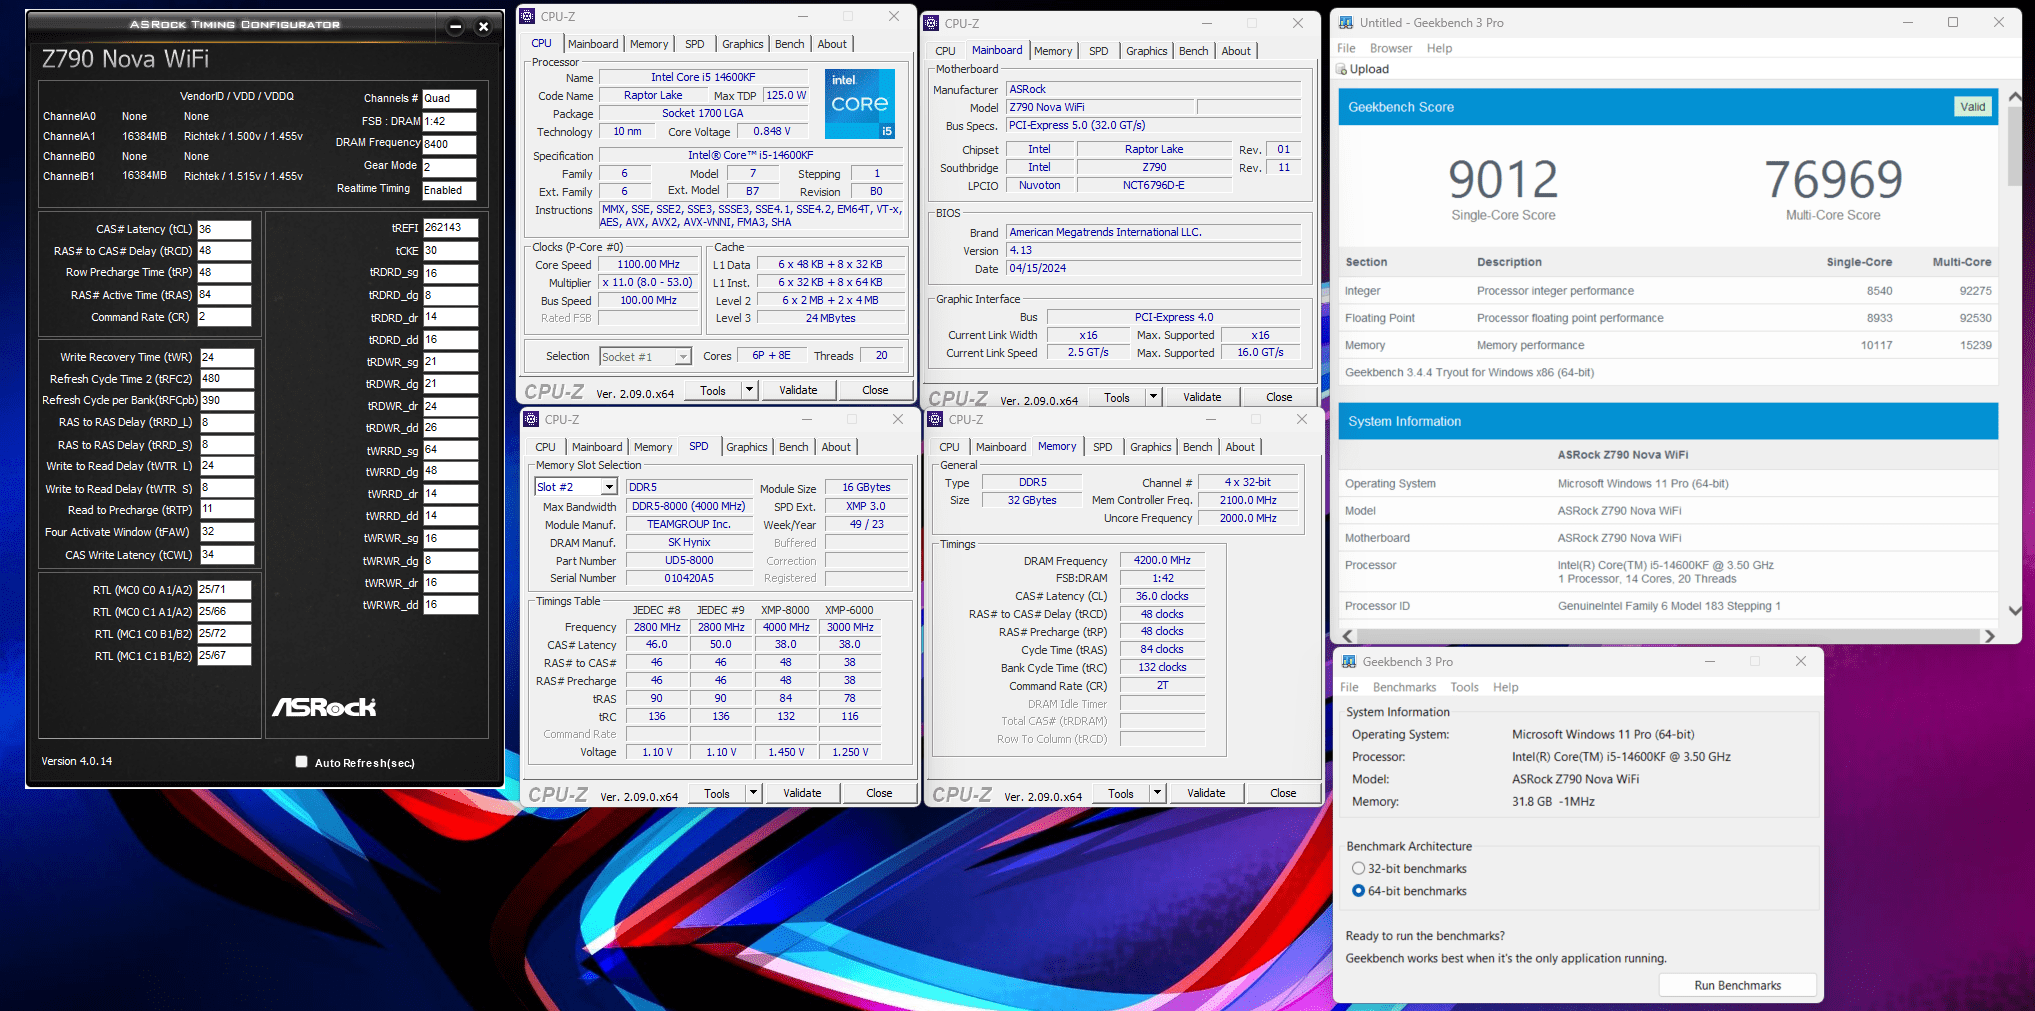Click the Geekbench results vertical scrollbar thumb
The height and width of the screenshot is (1011, 2035).
tap(2014, 146)
